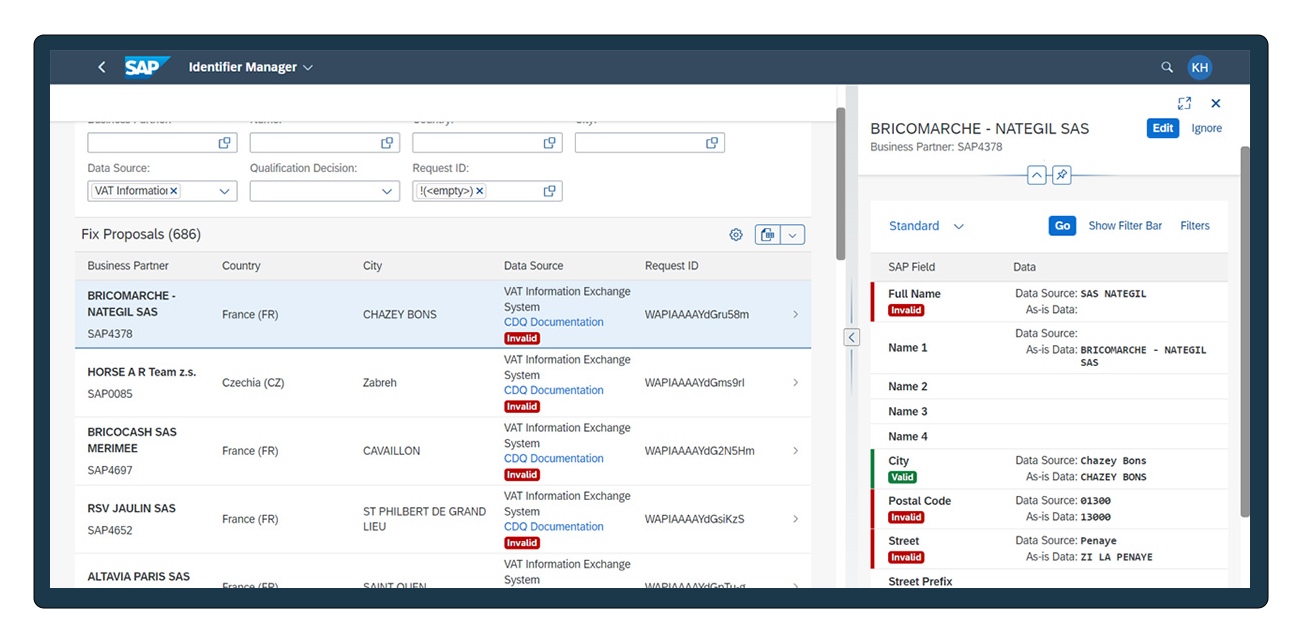Remove the !(<empty>) Request ID token
This screenshot has height=638, width=1300.
tap(479, 191)
